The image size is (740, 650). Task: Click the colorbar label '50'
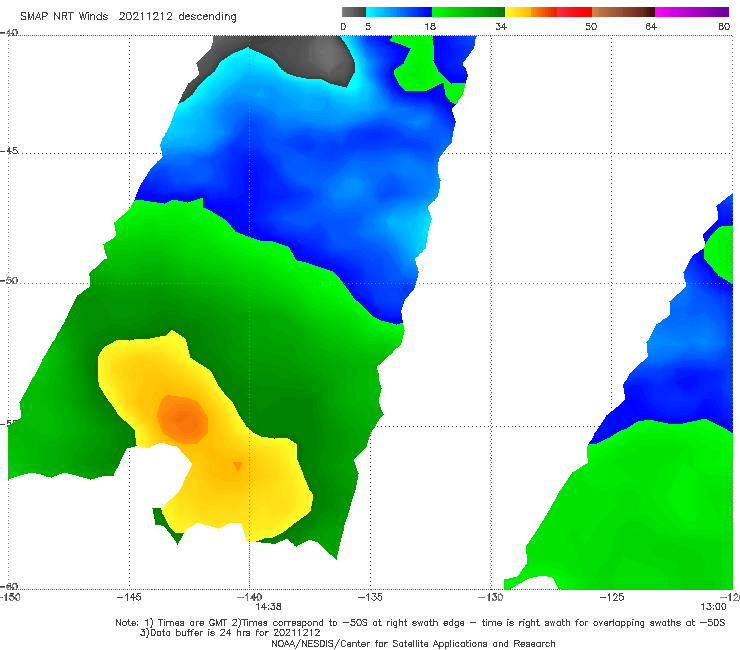(591, 27)
